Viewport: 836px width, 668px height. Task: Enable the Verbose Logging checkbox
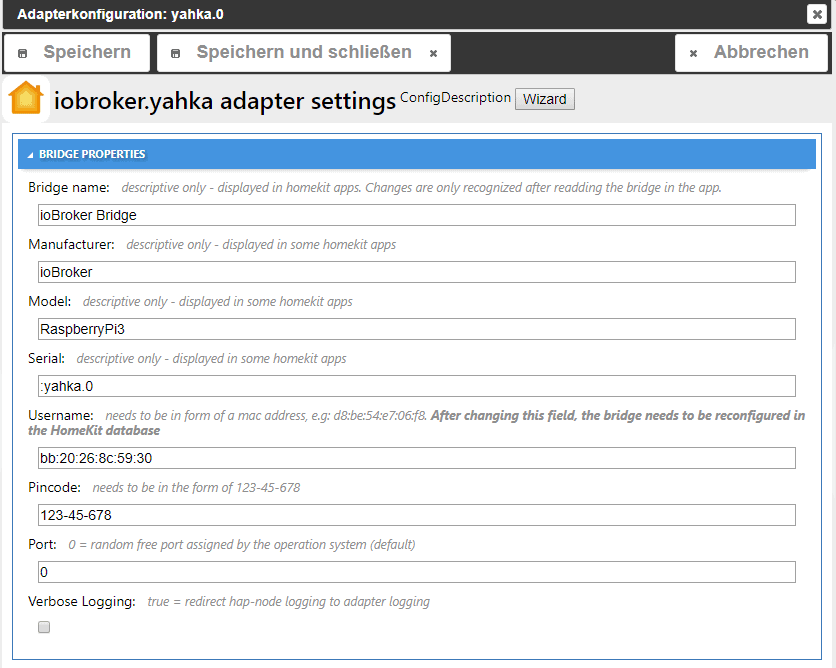click(x=44, y=627)
